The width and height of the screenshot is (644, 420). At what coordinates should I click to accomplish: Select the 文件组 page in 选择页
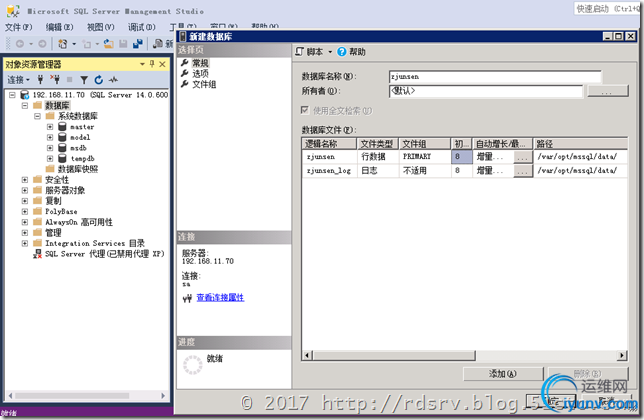(x=204, y=84)
